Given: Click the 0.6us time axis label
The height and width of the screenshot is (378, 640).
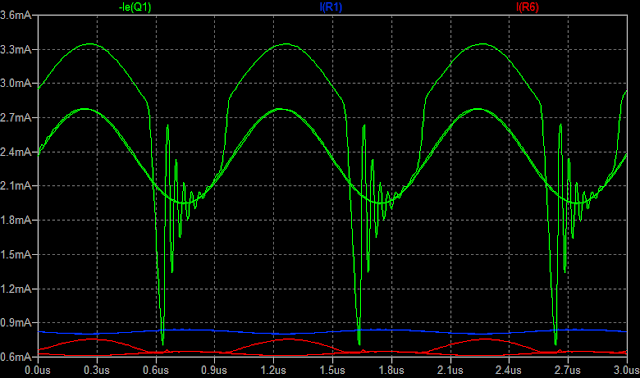Looking at the screenshot, I should (156, 370).
